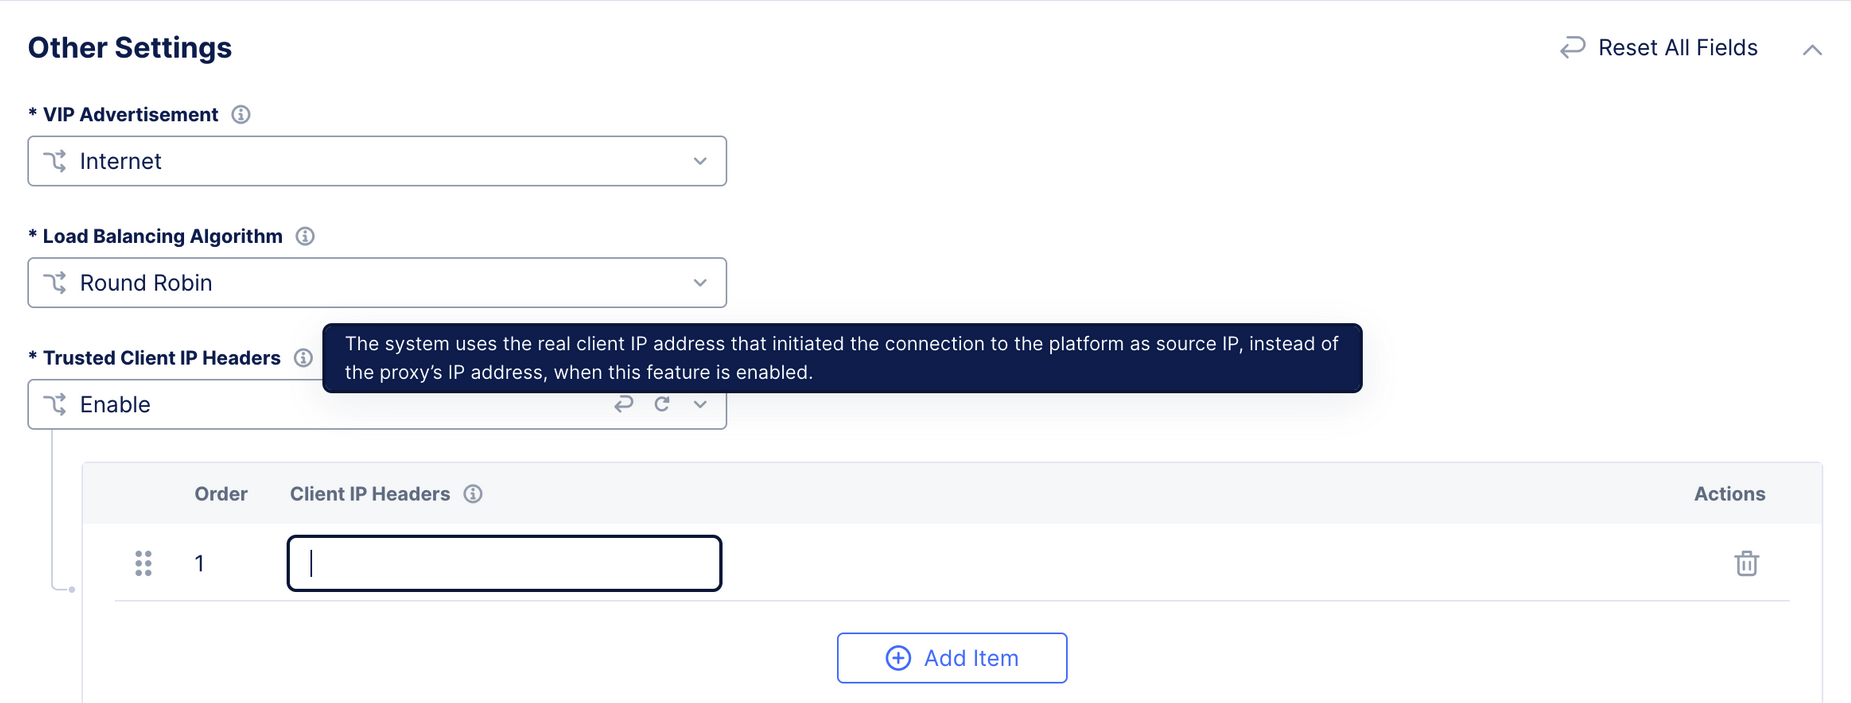Click the branch icon beside Internet
Screen dimensions: 1851x703
pos(56,161)
